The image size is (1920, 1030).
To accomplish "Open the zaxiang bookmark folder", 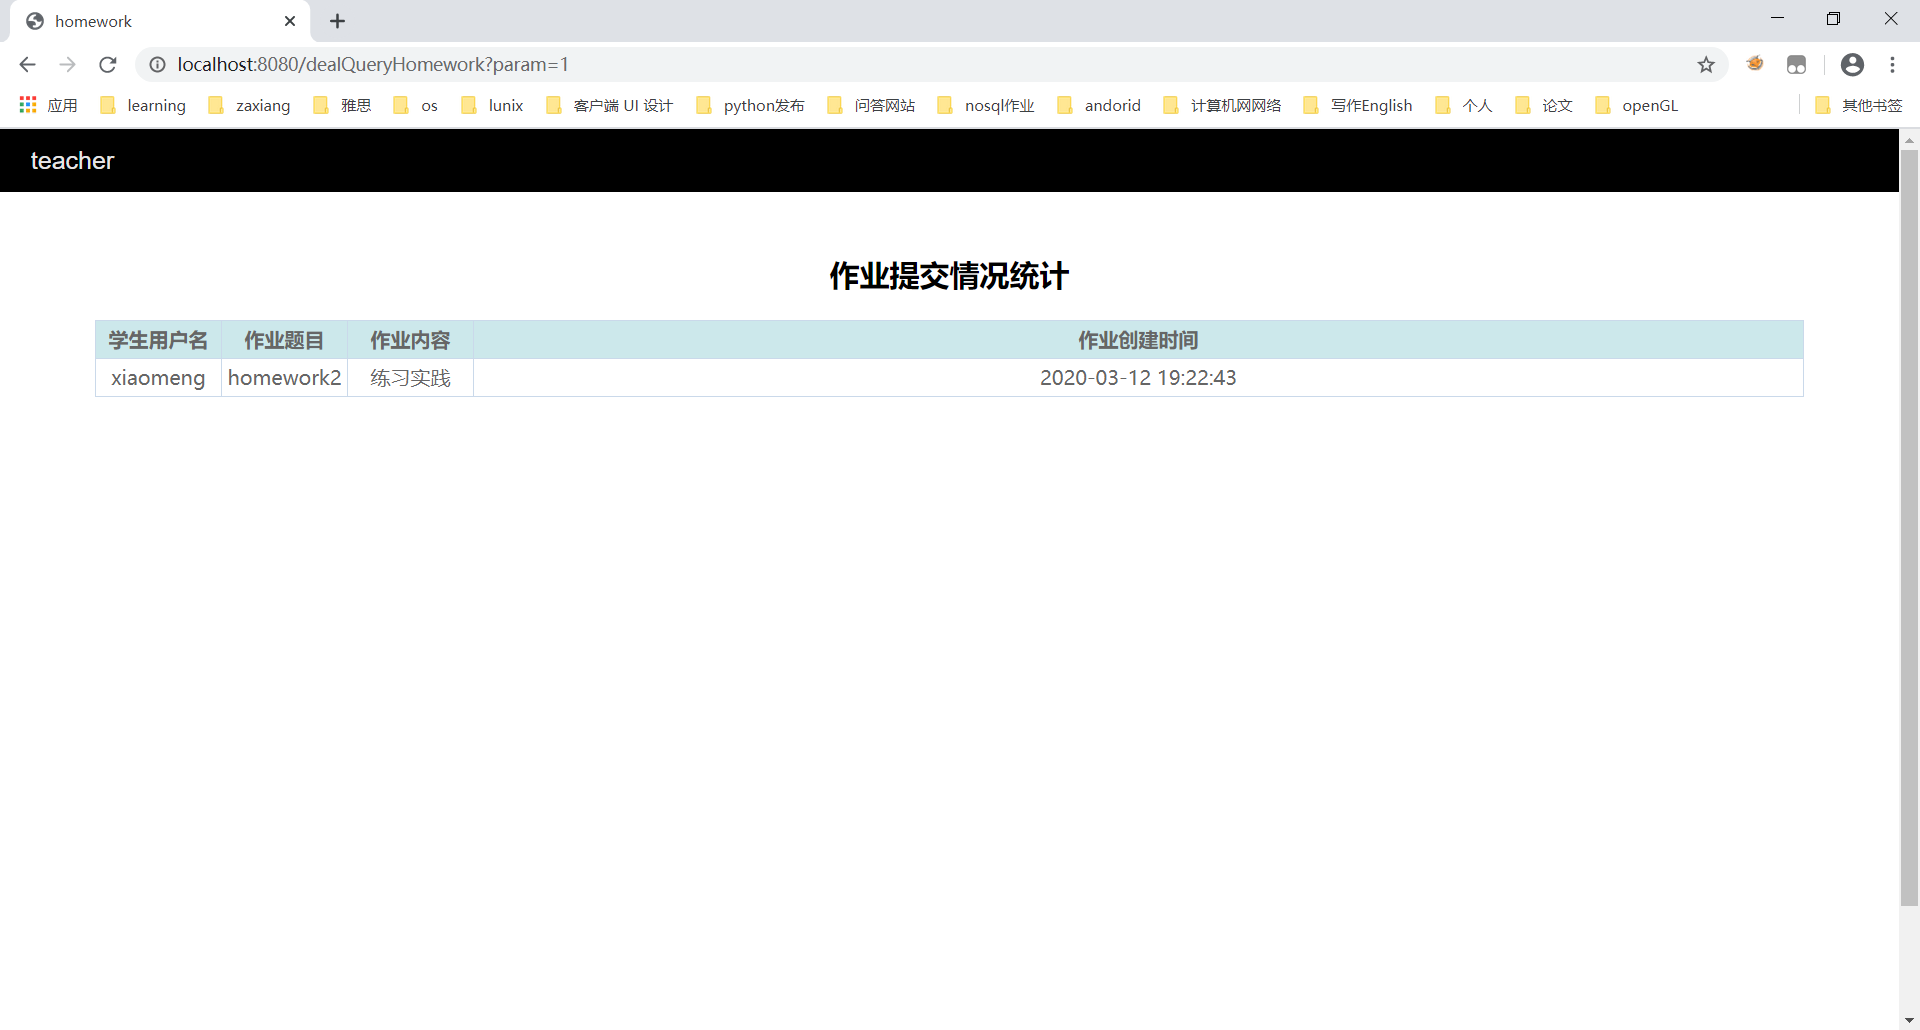I will click(262, 105).
